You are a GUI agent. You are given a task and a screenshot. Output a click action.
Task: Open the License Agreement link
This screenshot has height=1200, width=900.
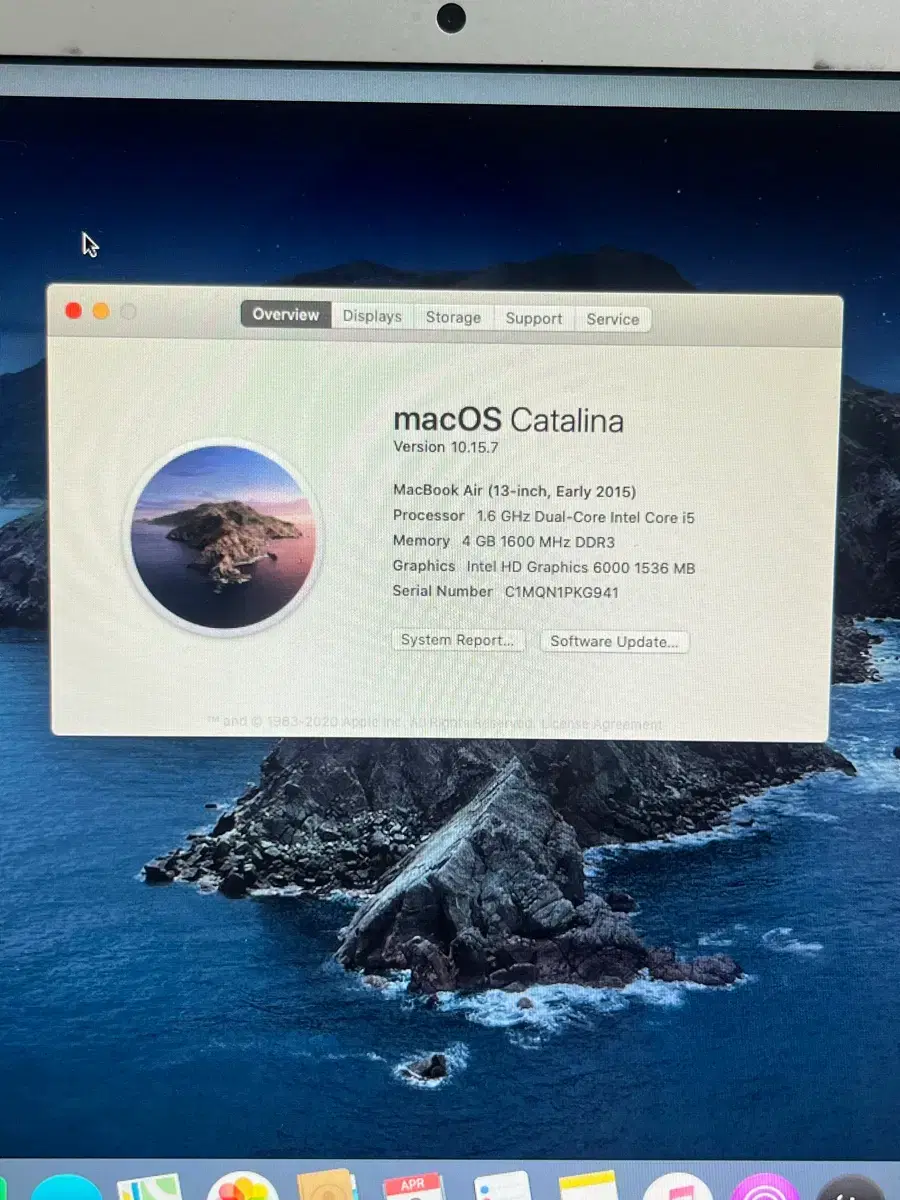click(602, 724)
